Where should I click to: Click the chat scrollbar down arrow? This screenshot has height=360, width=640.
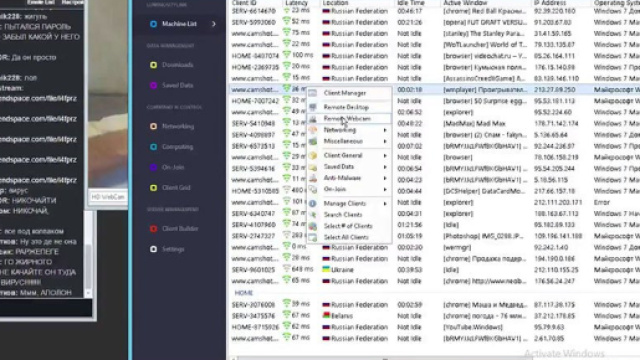[x=88, y=293]
